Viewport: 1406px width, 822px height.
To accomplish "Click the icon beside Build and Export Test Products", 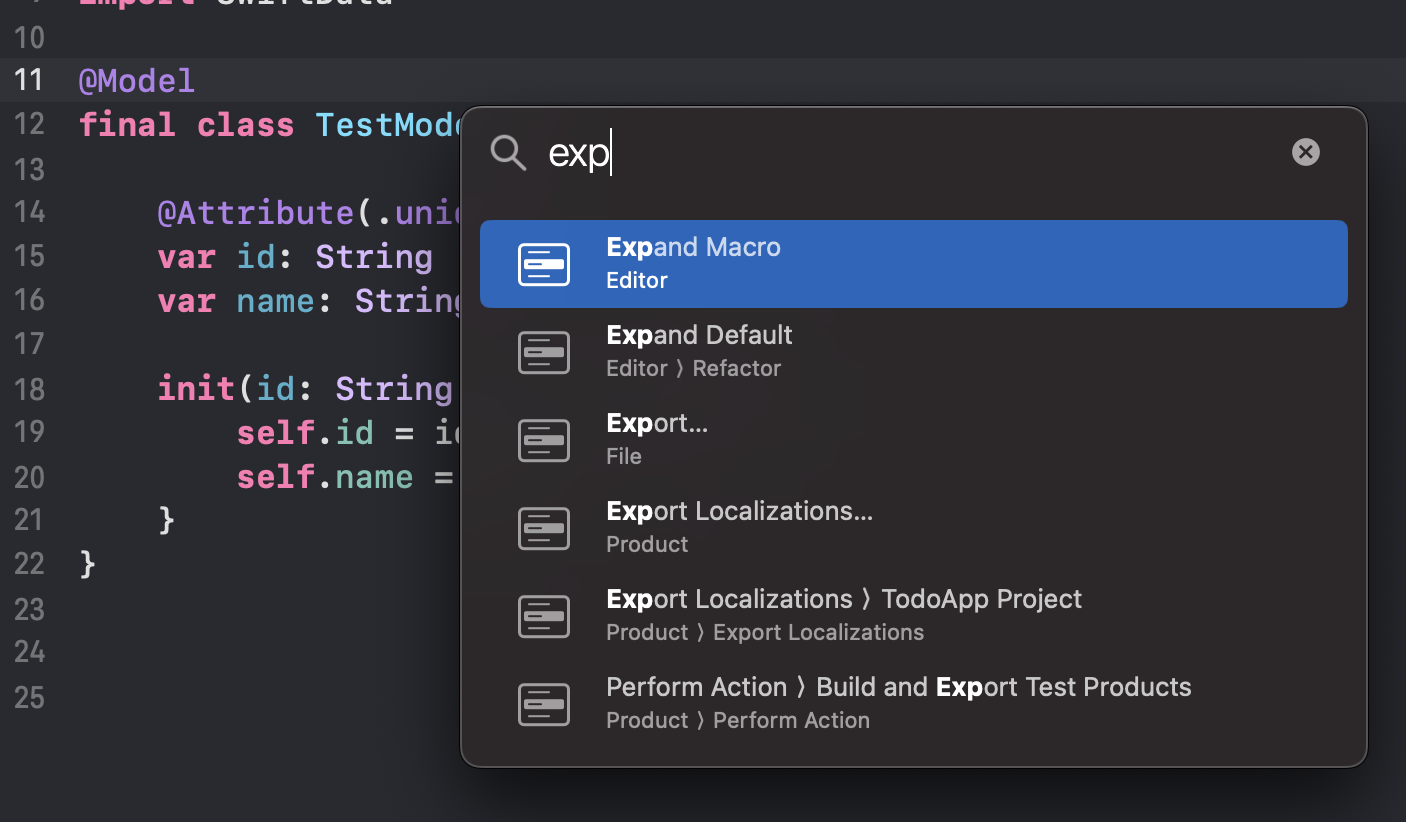I will click(544, 704).
